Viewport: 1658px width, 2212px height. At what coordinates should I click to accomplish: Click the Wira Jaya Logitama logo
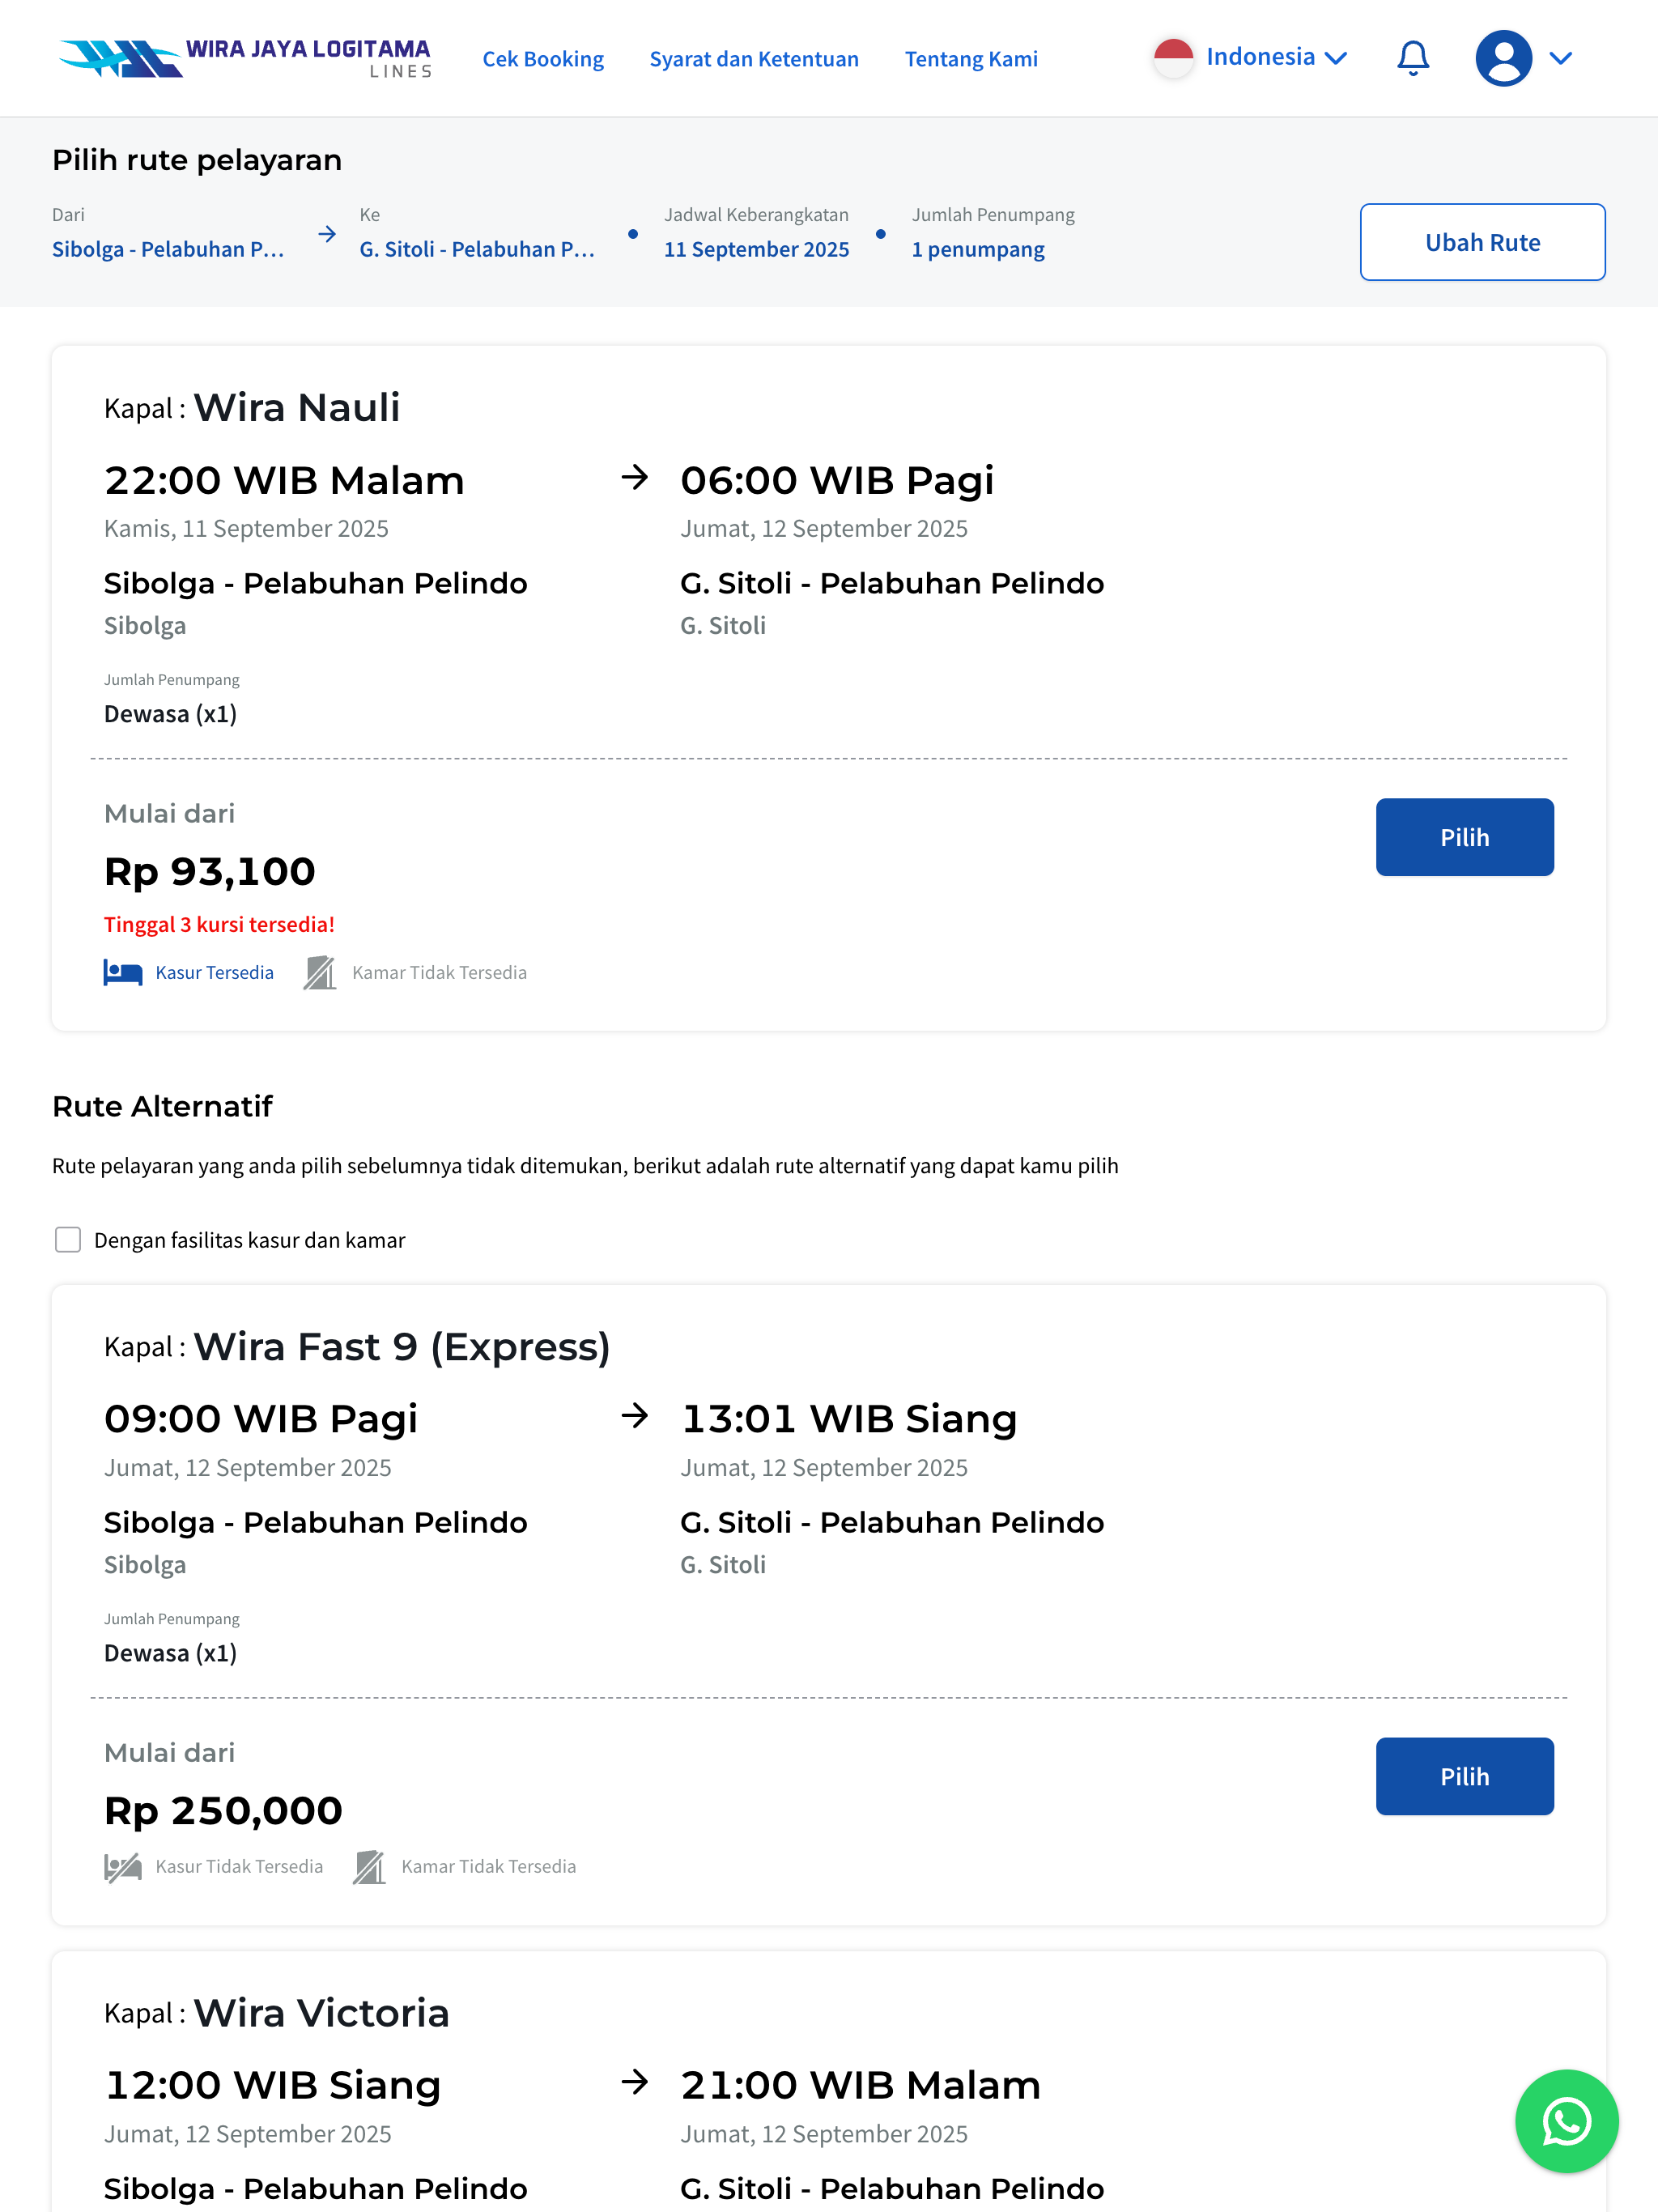245,58
